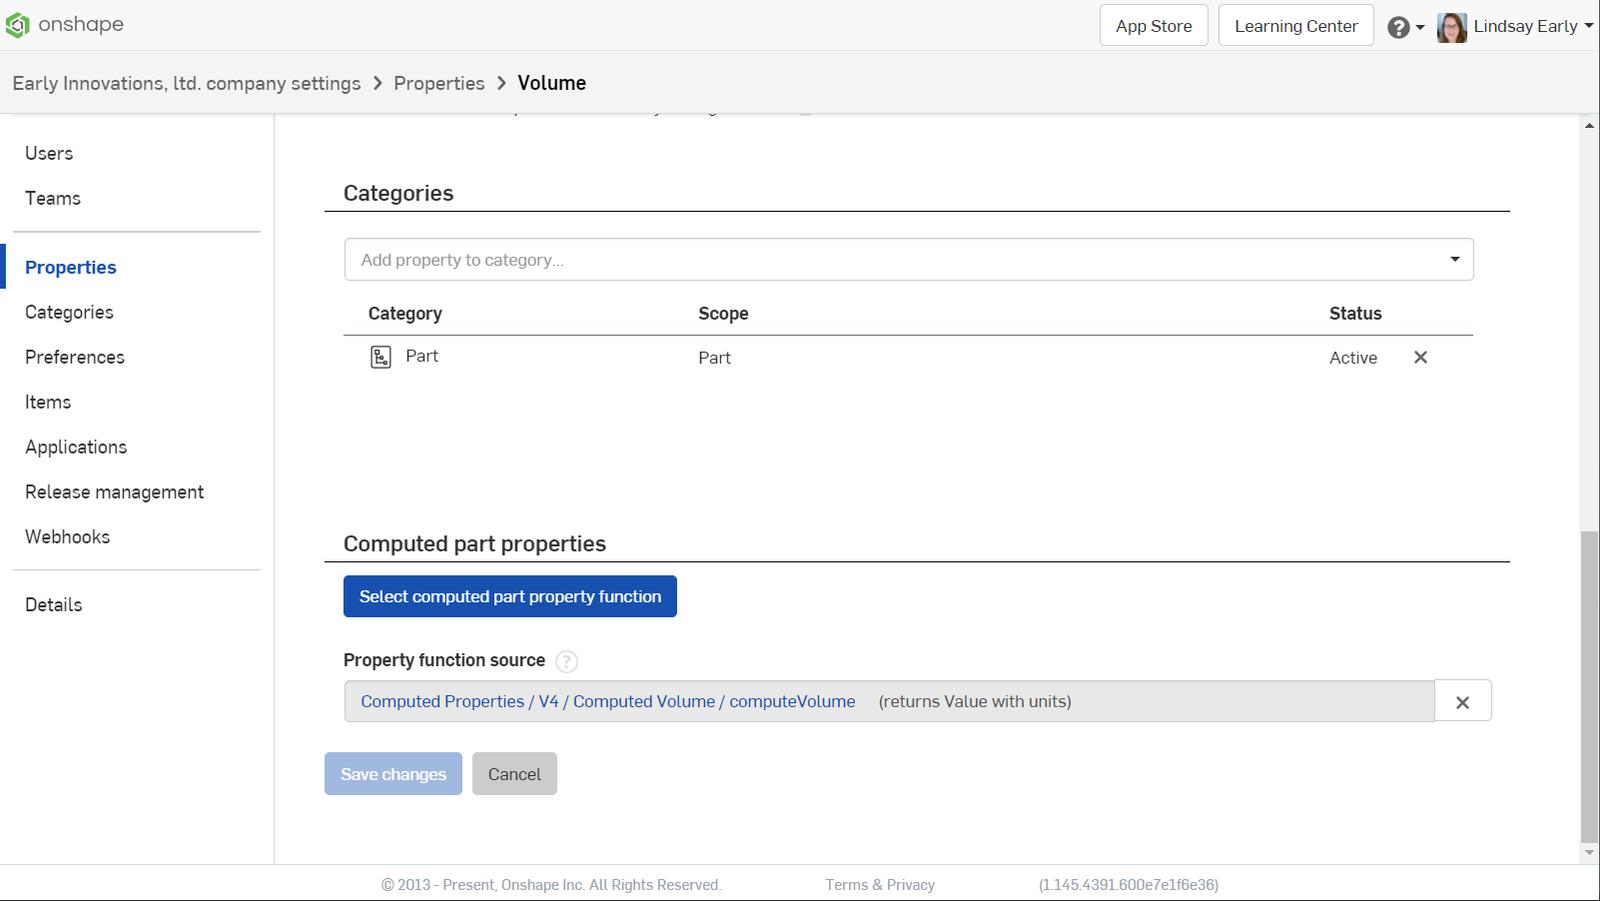Screen dimensions: 1600x901
Task: Remove the Part category with X
Action: pyautogui.click(x=1420, y=357)
